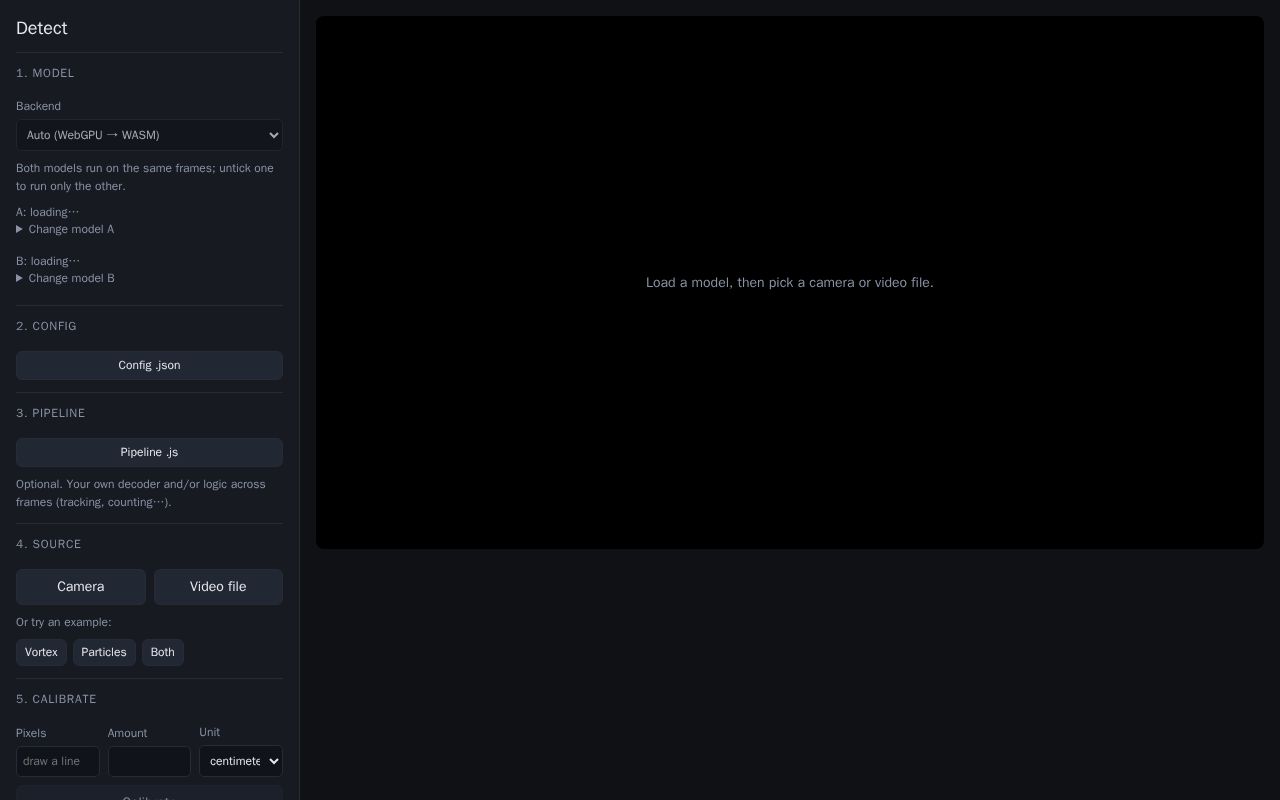This screenshot has height=800, width=1280.
Task: Open the Backend dropdown
Action: click(149, 135)
